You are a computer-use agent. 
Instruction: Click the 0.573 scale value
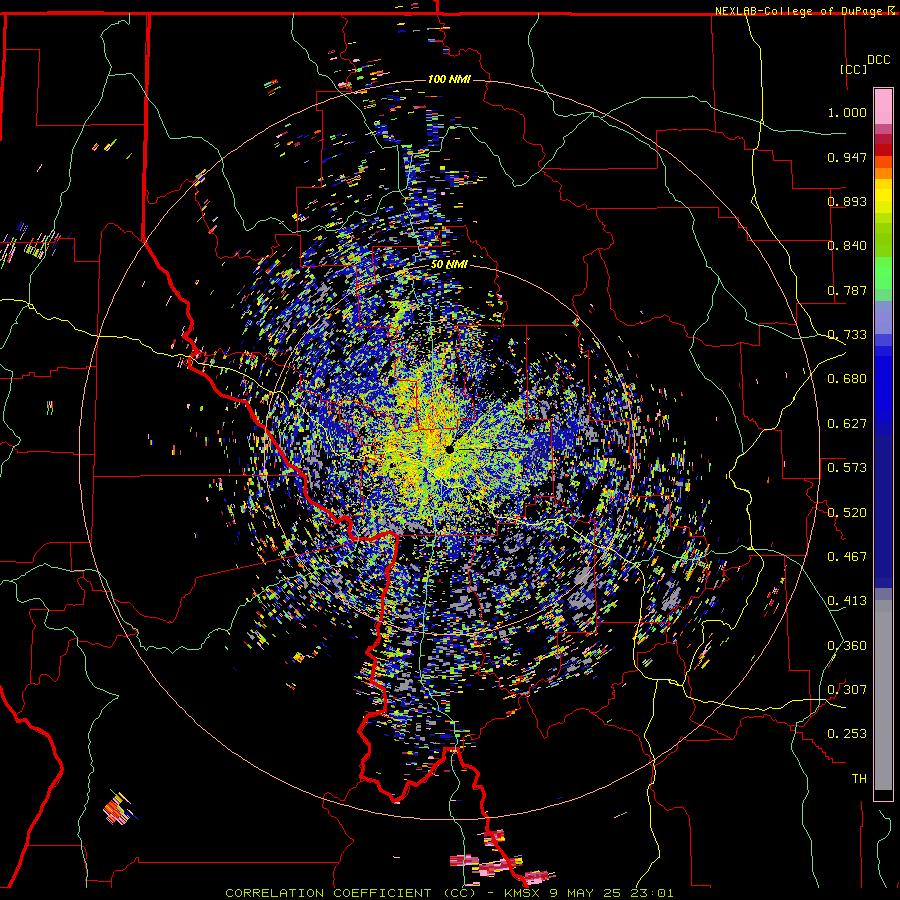(847, 468)
